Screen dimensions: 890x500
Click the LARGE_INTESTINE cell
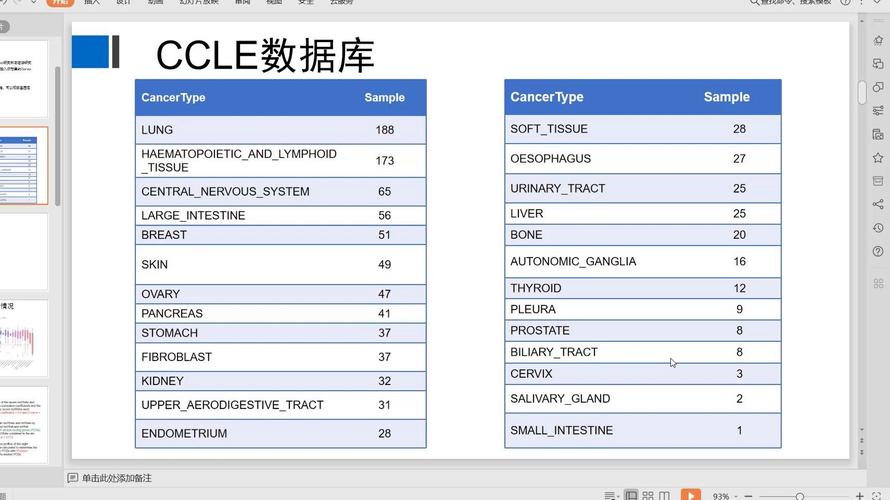(x=193, y=215)
